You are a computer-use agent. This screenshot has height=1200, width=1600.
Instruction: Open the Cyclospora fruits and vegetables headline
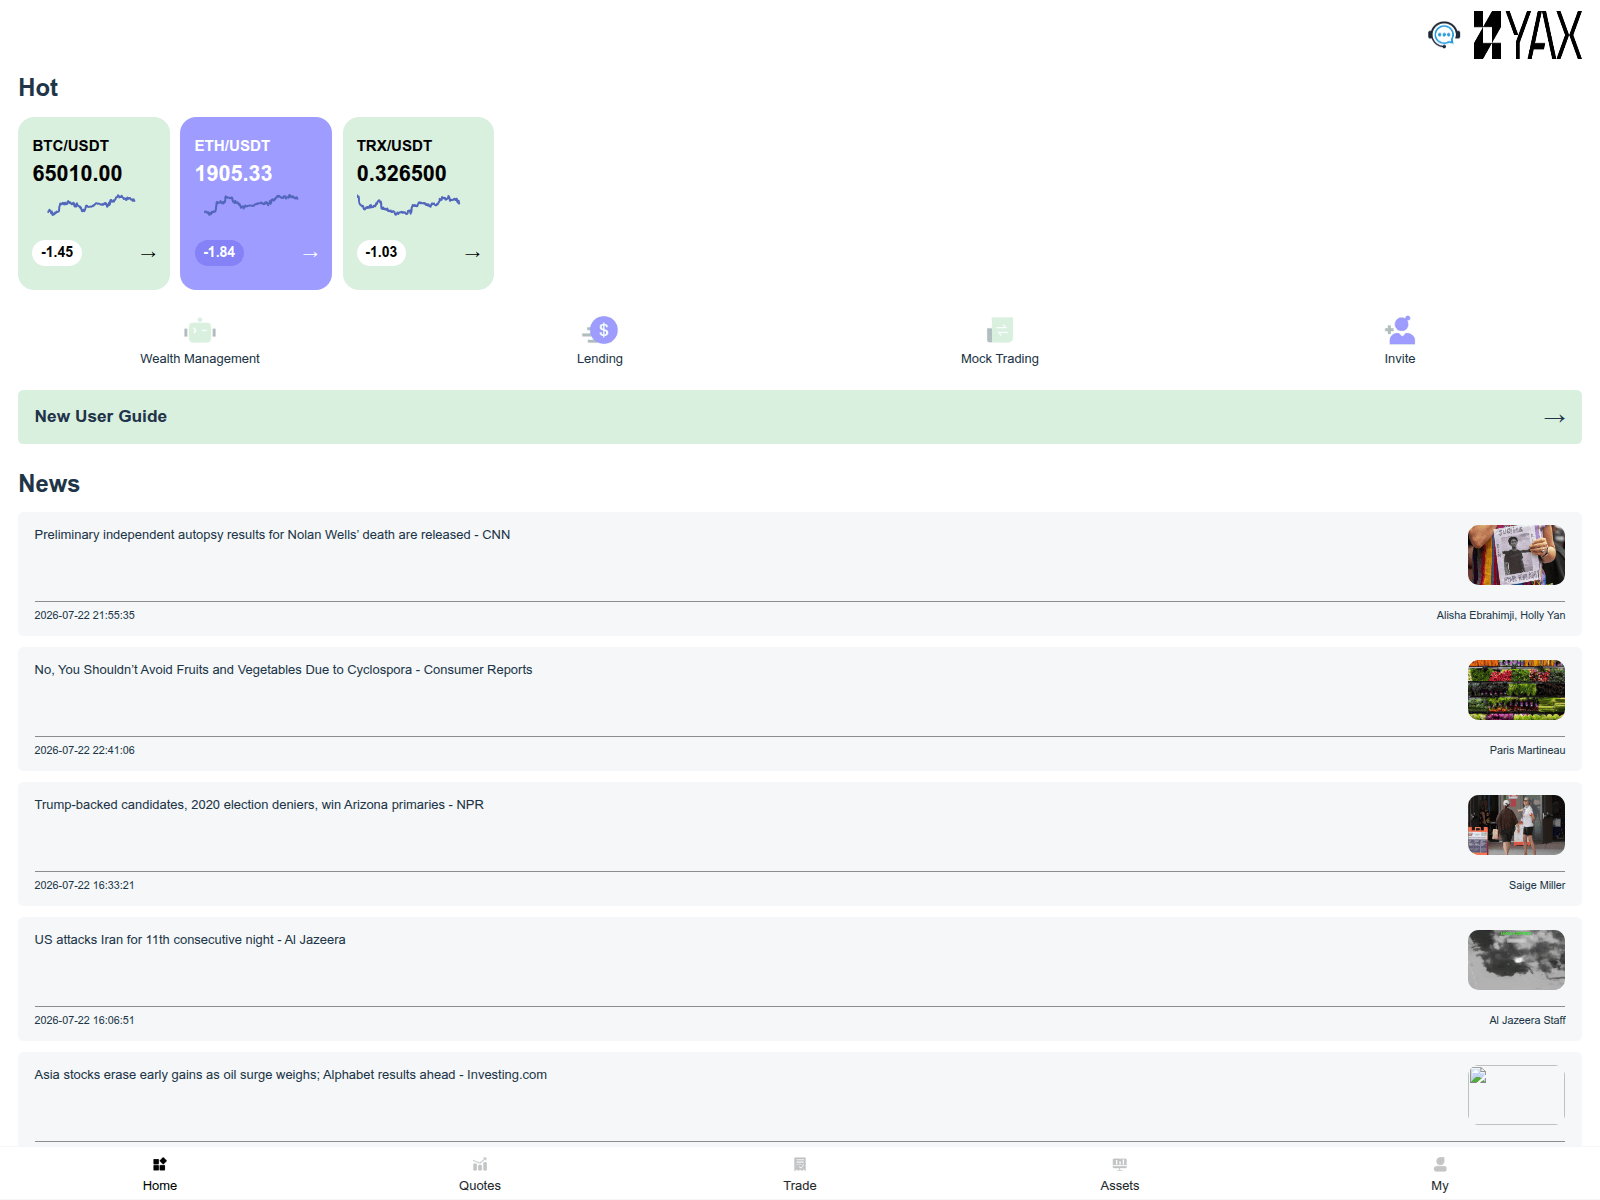pos(283,670)
